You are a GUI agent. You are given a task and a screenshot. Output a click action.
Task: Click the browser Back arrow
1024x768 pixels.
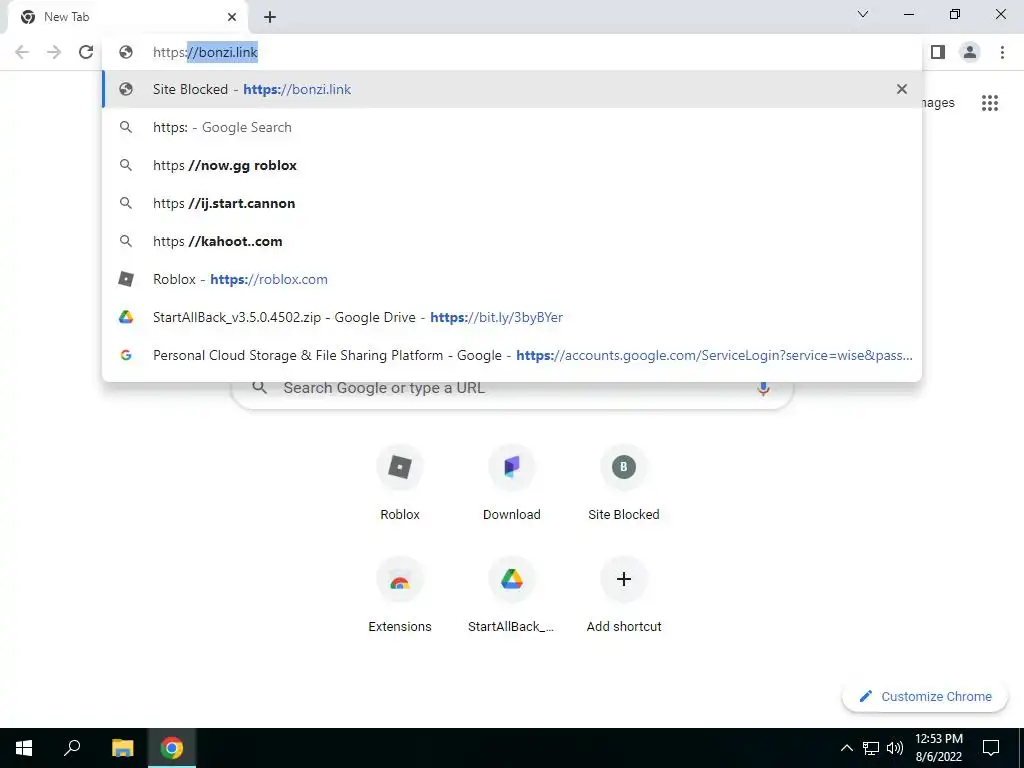point(22,52)
